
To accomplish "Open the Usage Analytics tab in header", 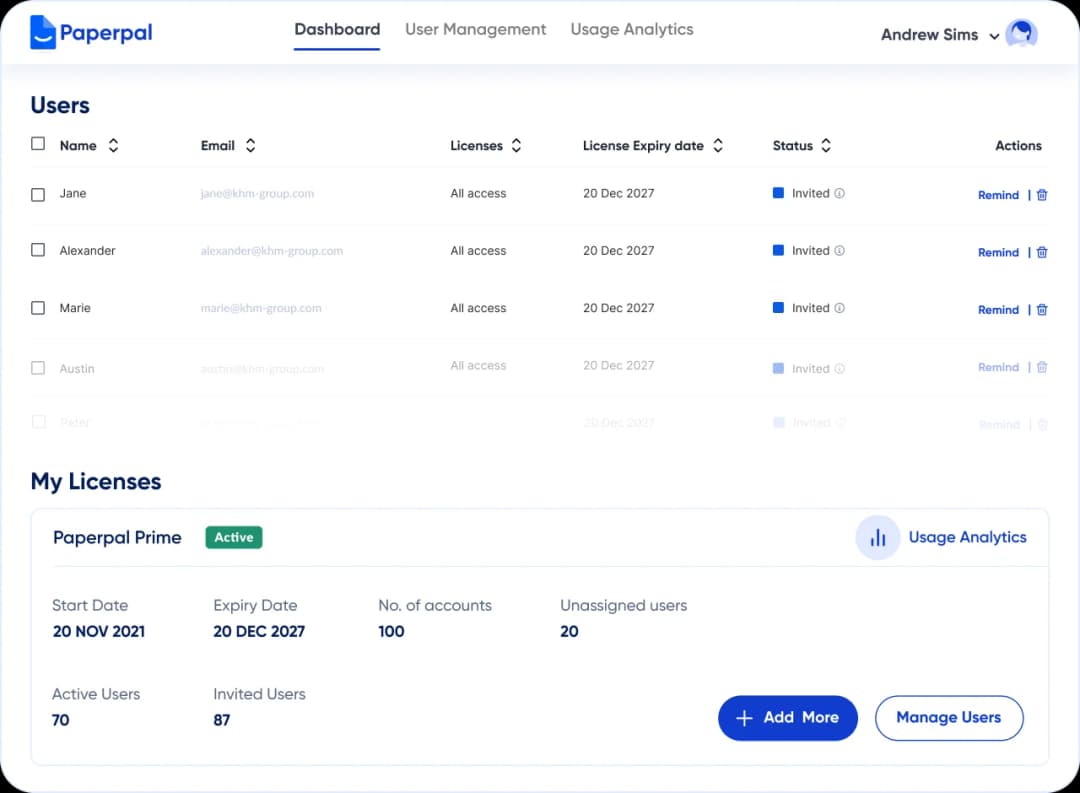I will pyautogui.click(x=632, y=30).
